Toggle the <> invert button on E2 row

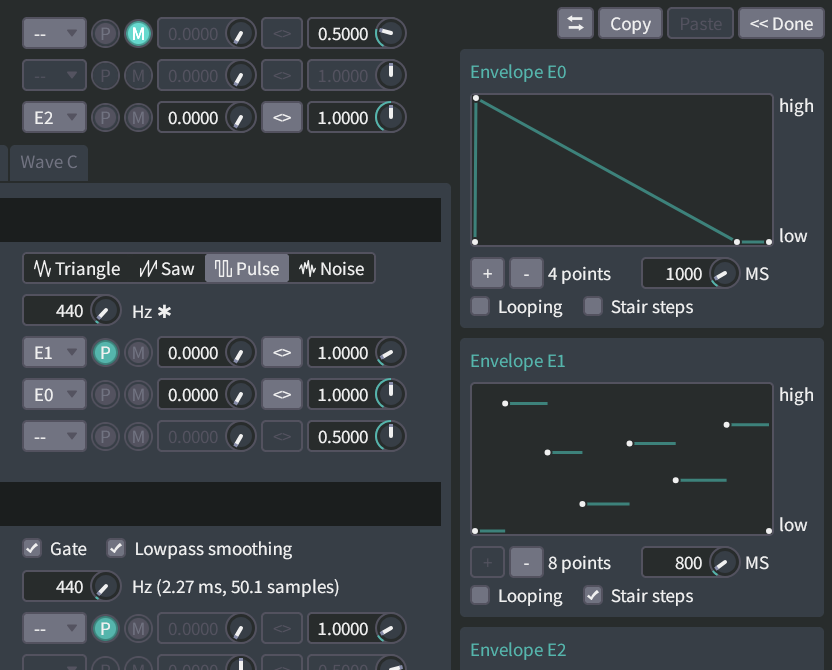(282, 118)
